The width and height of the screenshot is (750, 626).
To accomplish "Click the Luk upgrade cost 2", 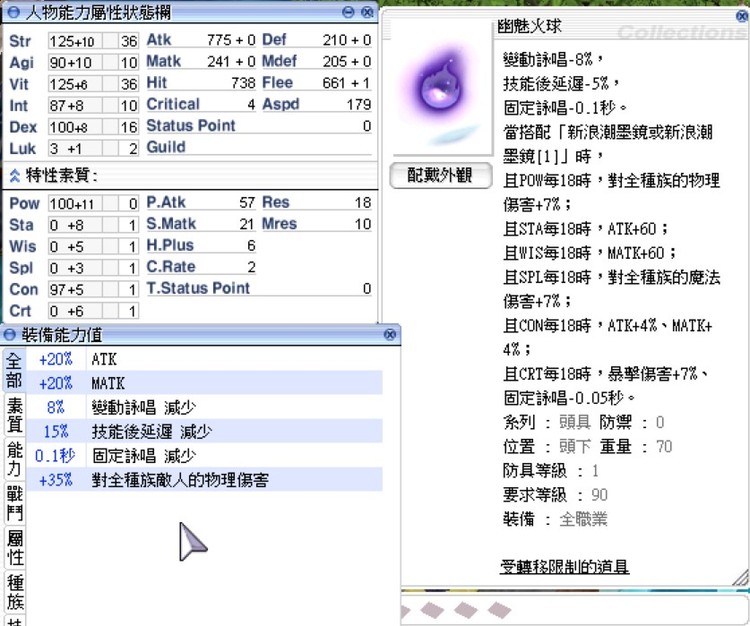I will [128, 149].
